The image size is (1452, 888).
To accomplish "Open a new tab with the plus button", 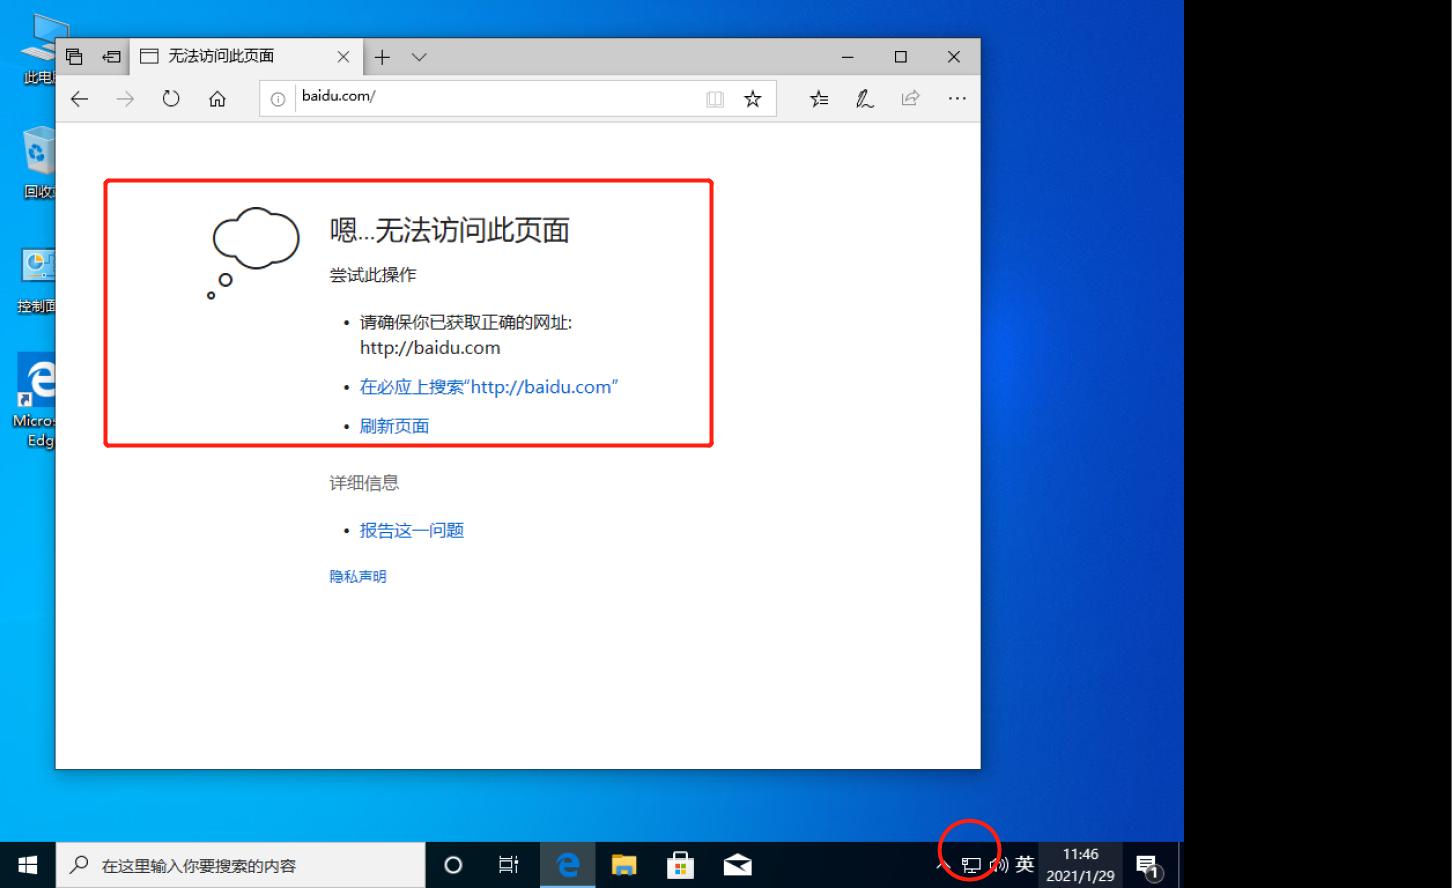I will click(x=382, y=57).
